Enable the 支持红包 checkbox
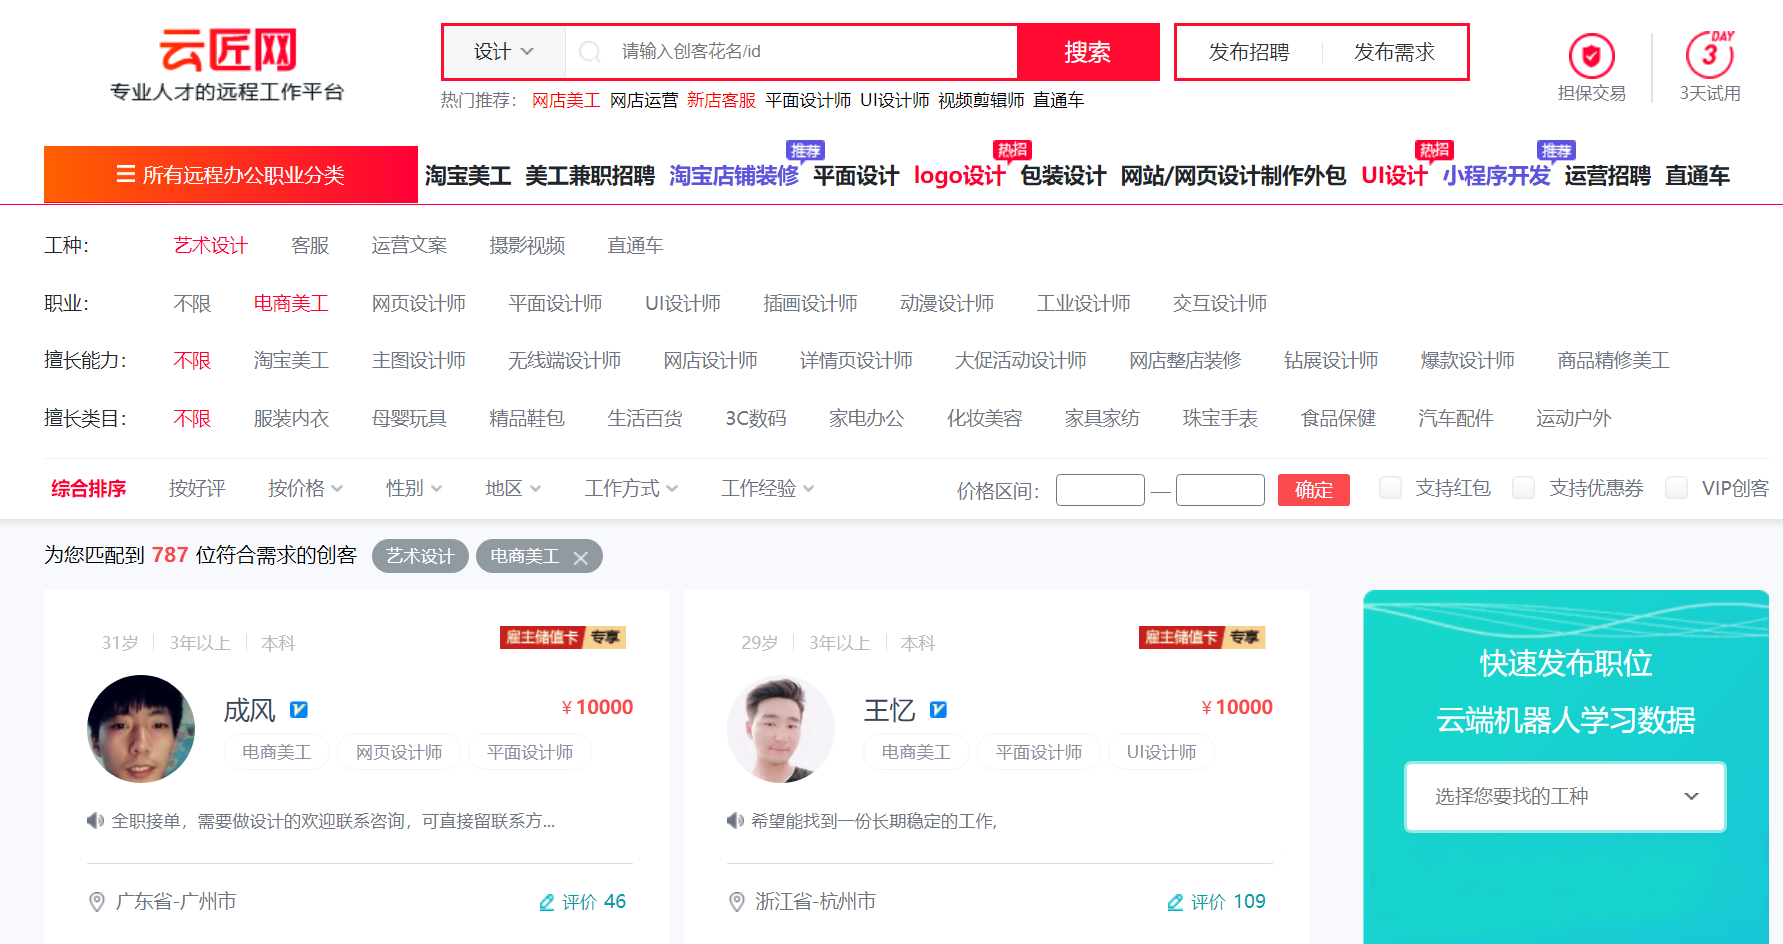The width and height of the screenshot is (1783, 944). 1390,488
